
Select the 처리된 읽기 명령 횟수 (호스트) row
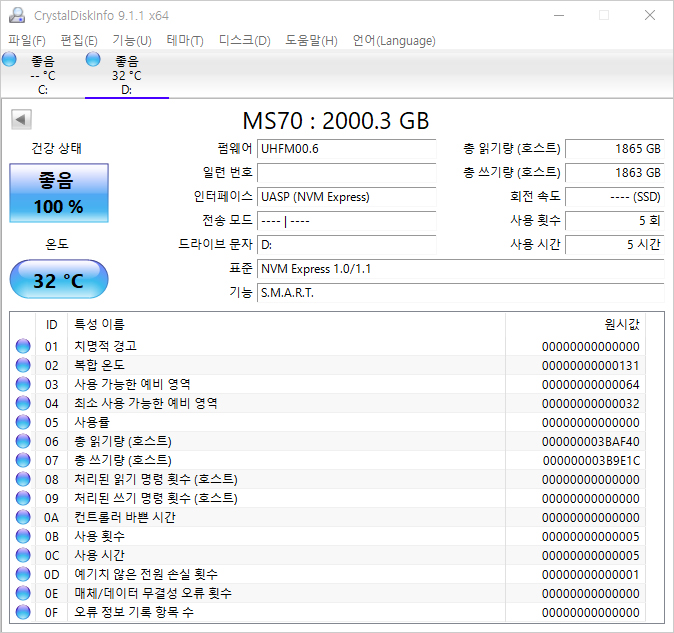tap(328, 479)
